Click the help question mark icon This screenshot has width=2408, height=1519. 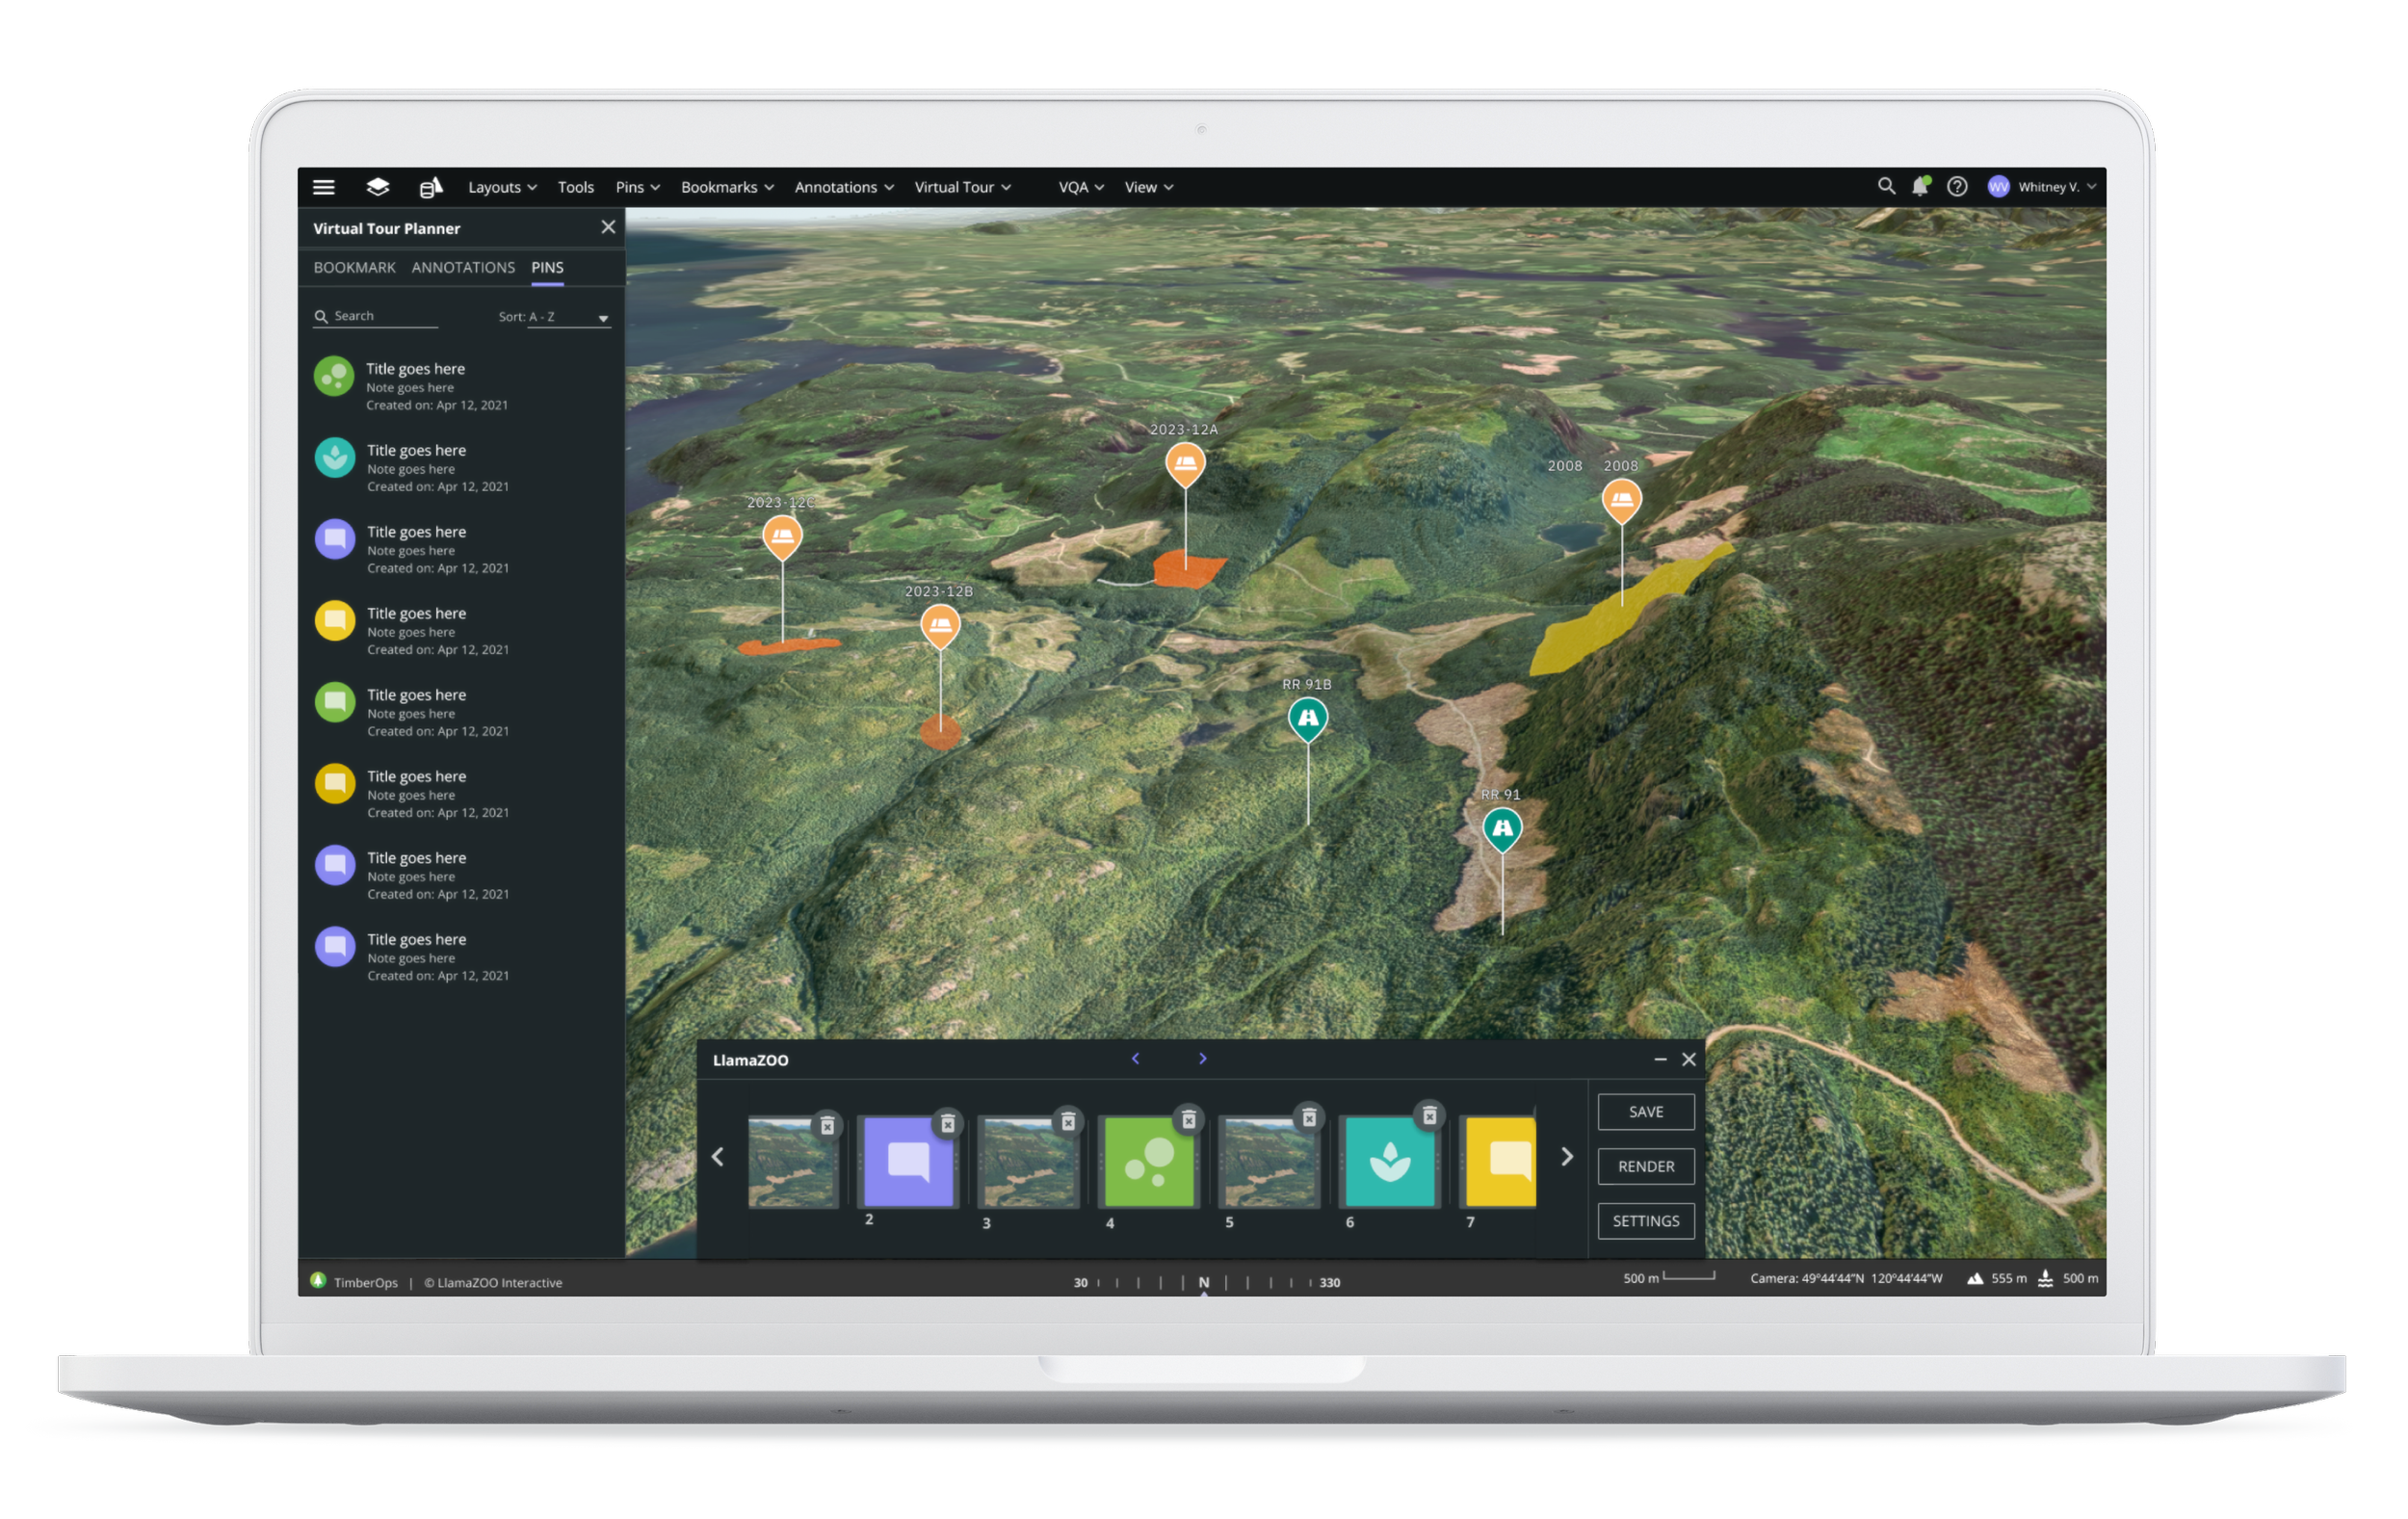coord(1957,187)
